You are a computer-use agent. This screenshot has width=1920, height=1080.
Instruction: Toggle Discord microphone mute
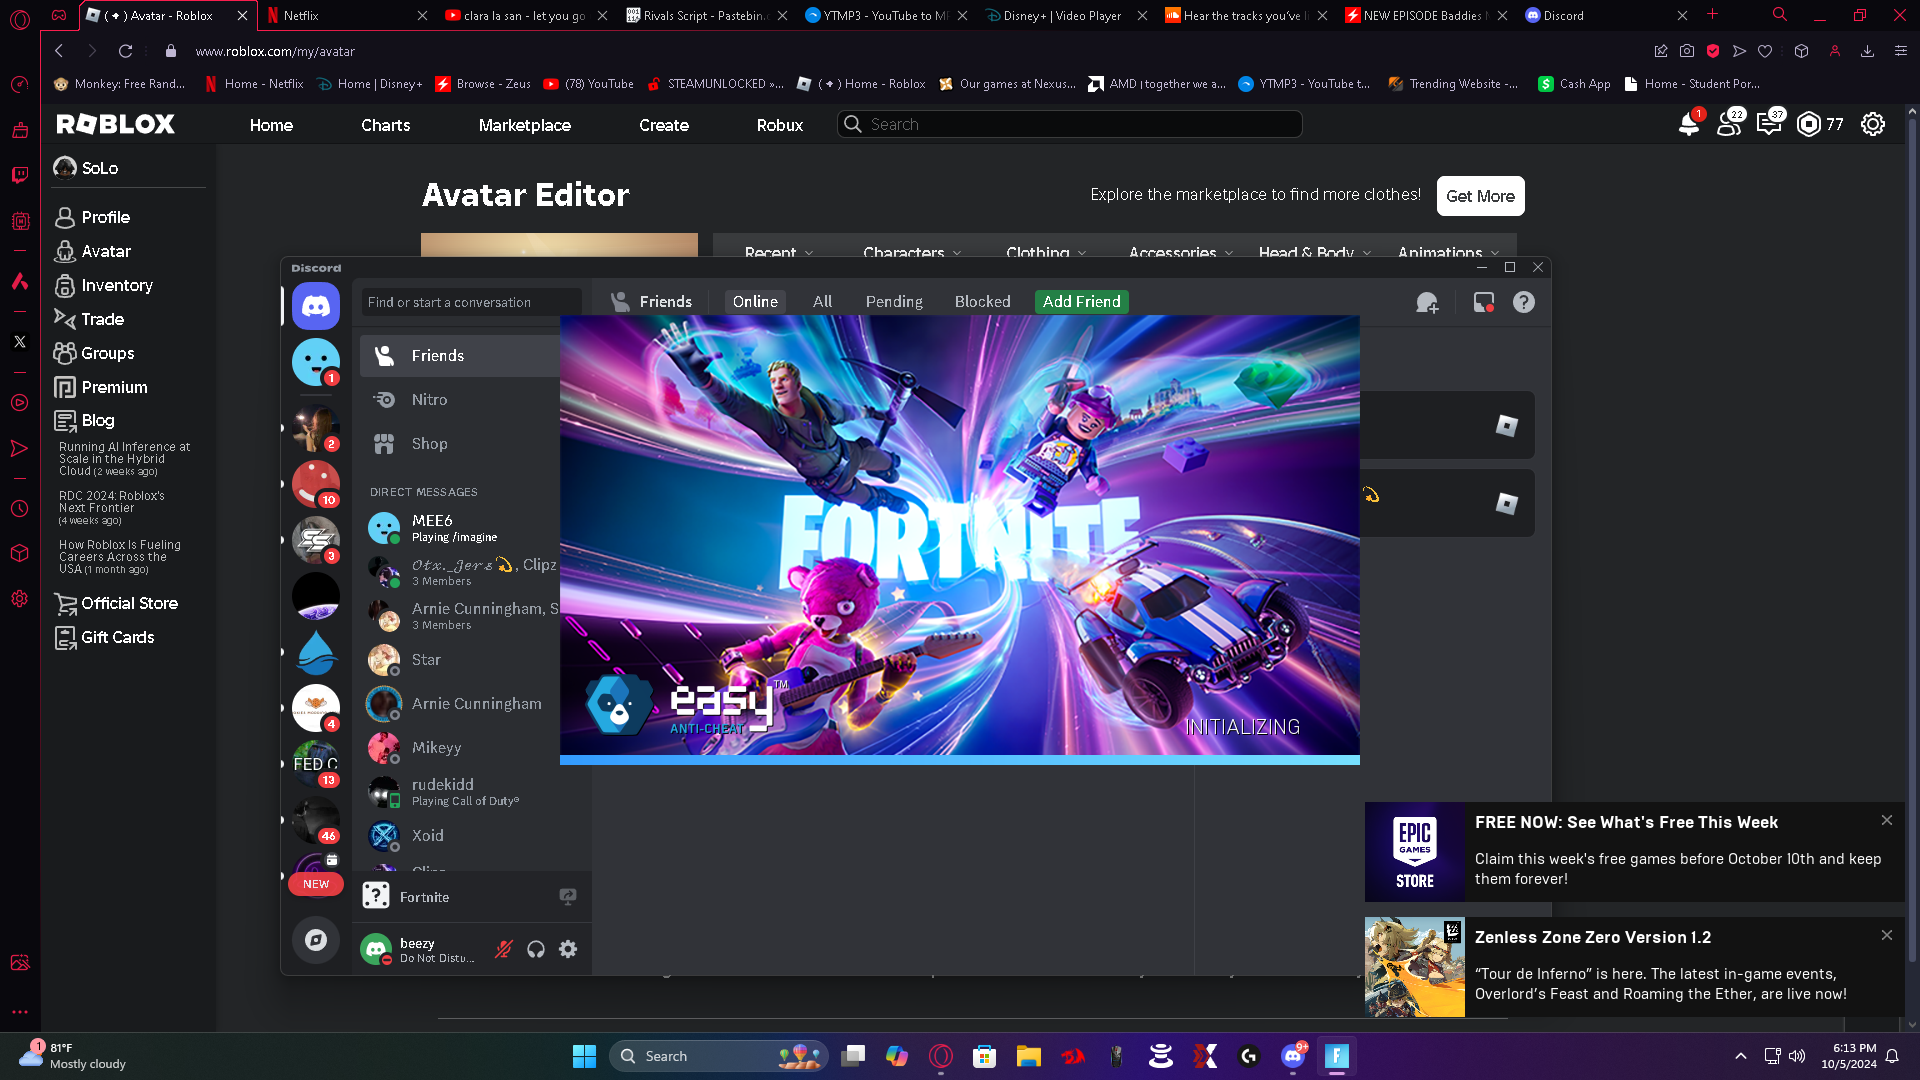504,949
